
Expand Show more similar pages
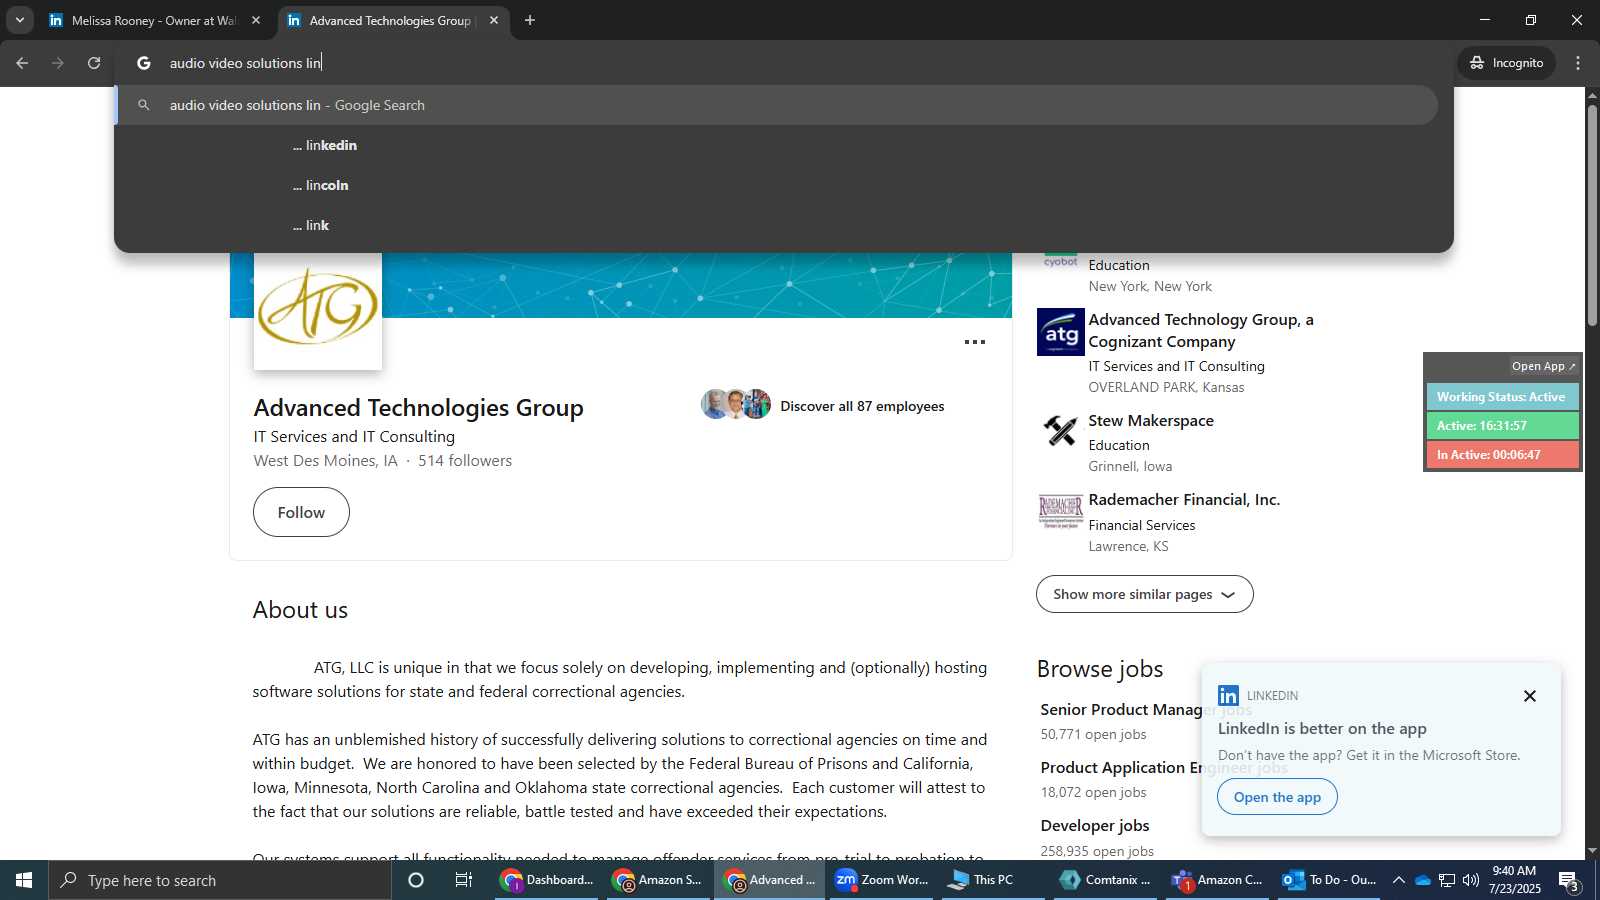[x=1145, y=594]
